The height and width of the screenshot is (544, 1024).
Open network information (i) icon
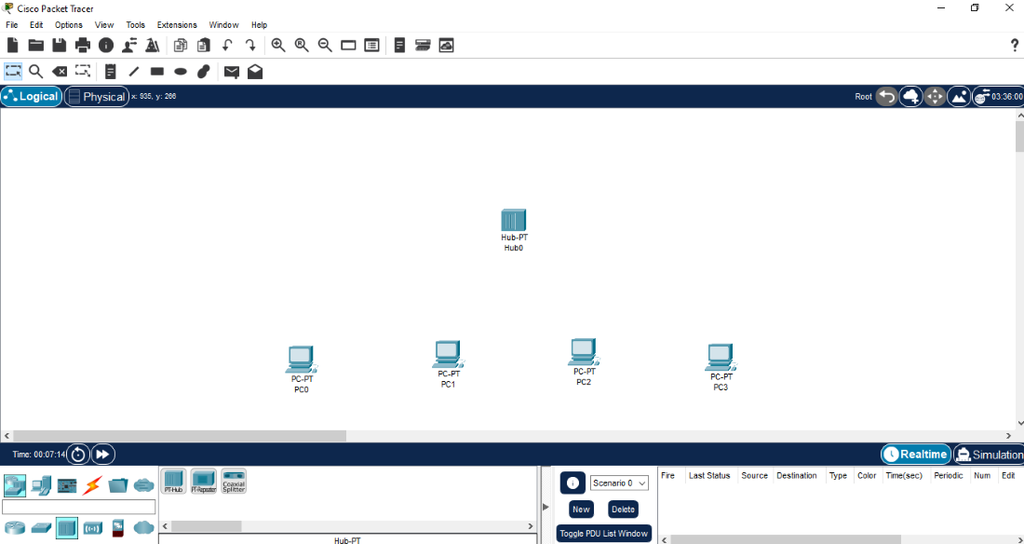click(x=106, y=45)
